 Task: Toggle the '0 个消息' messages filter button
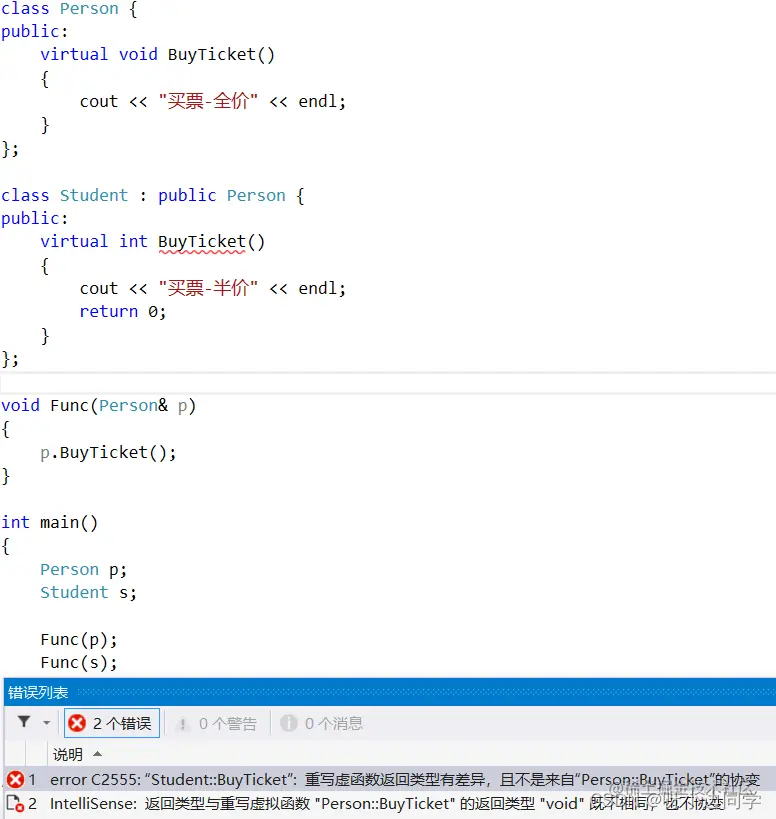[x=323, y=723]
